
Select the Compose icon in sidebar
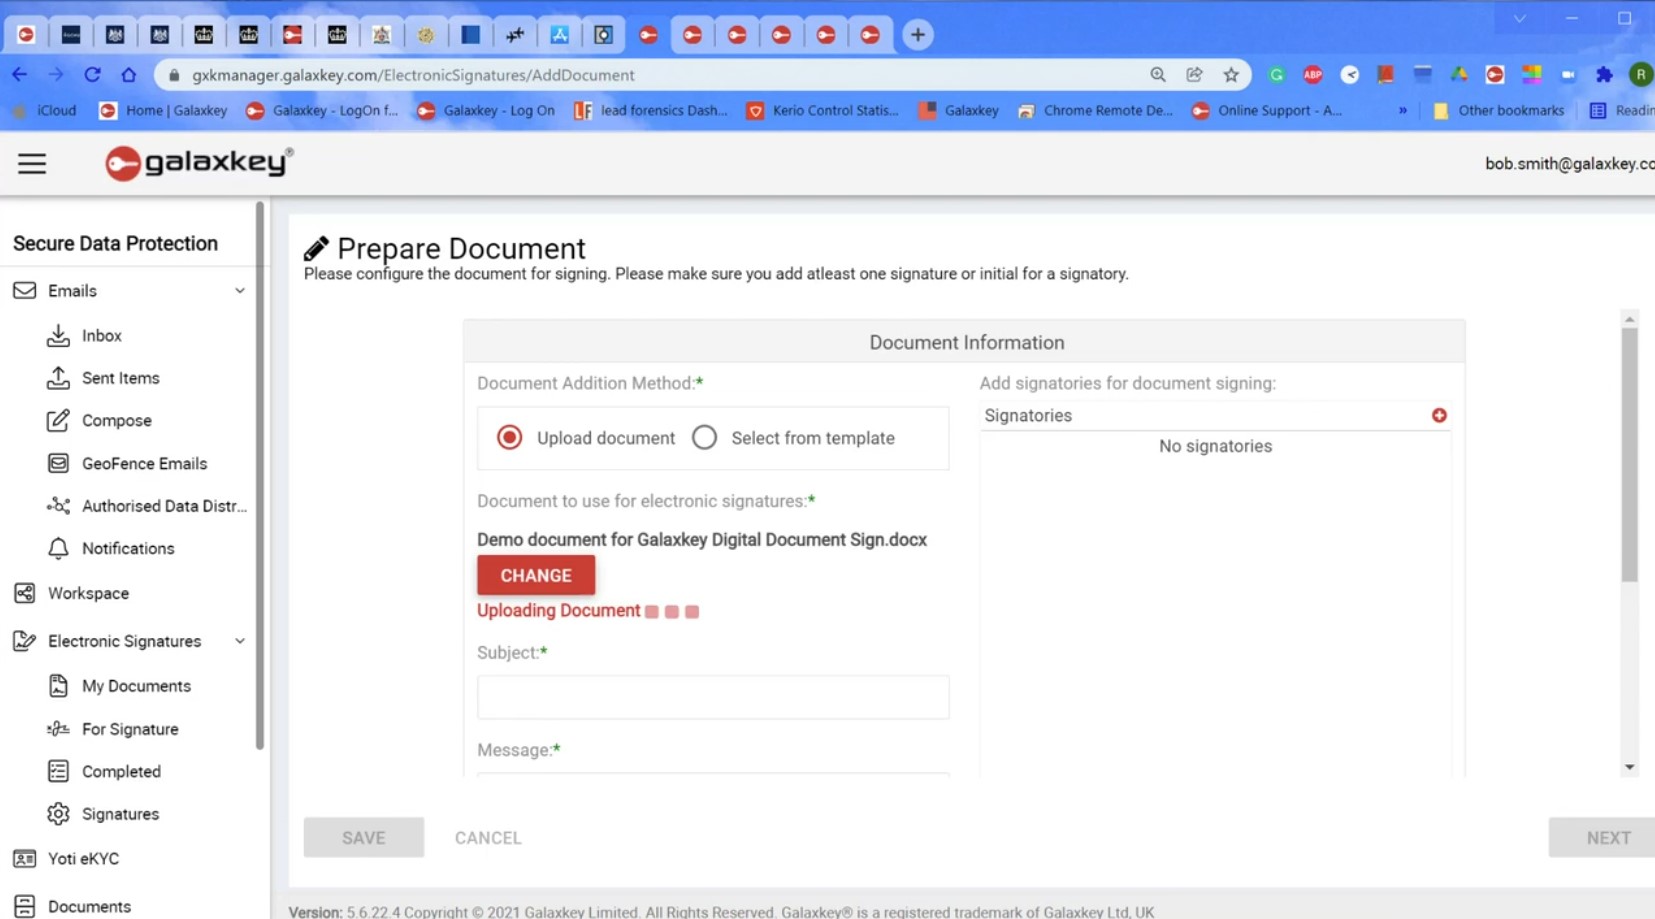[x=60, y=420]
